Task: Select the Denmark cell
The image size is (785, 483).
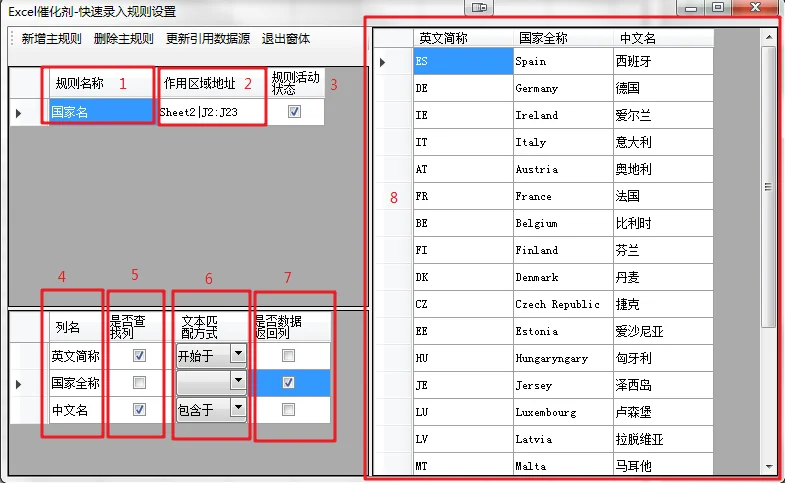Action: pyautogui.click(x=563, y=277)
